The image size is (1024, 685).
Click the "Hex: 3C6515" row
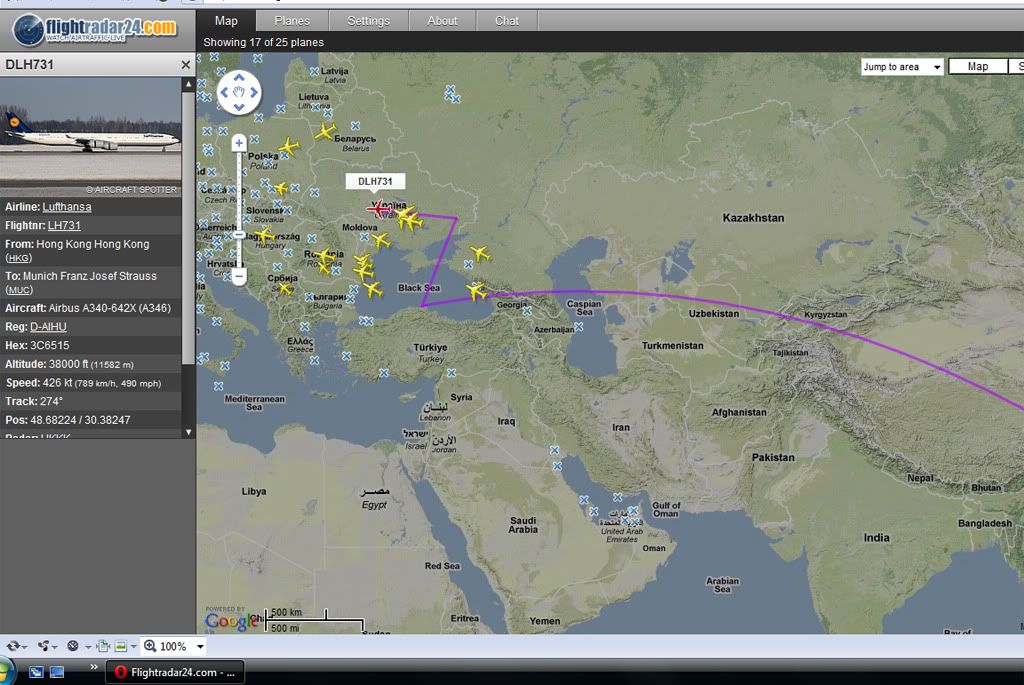click(x=91, y=345)
